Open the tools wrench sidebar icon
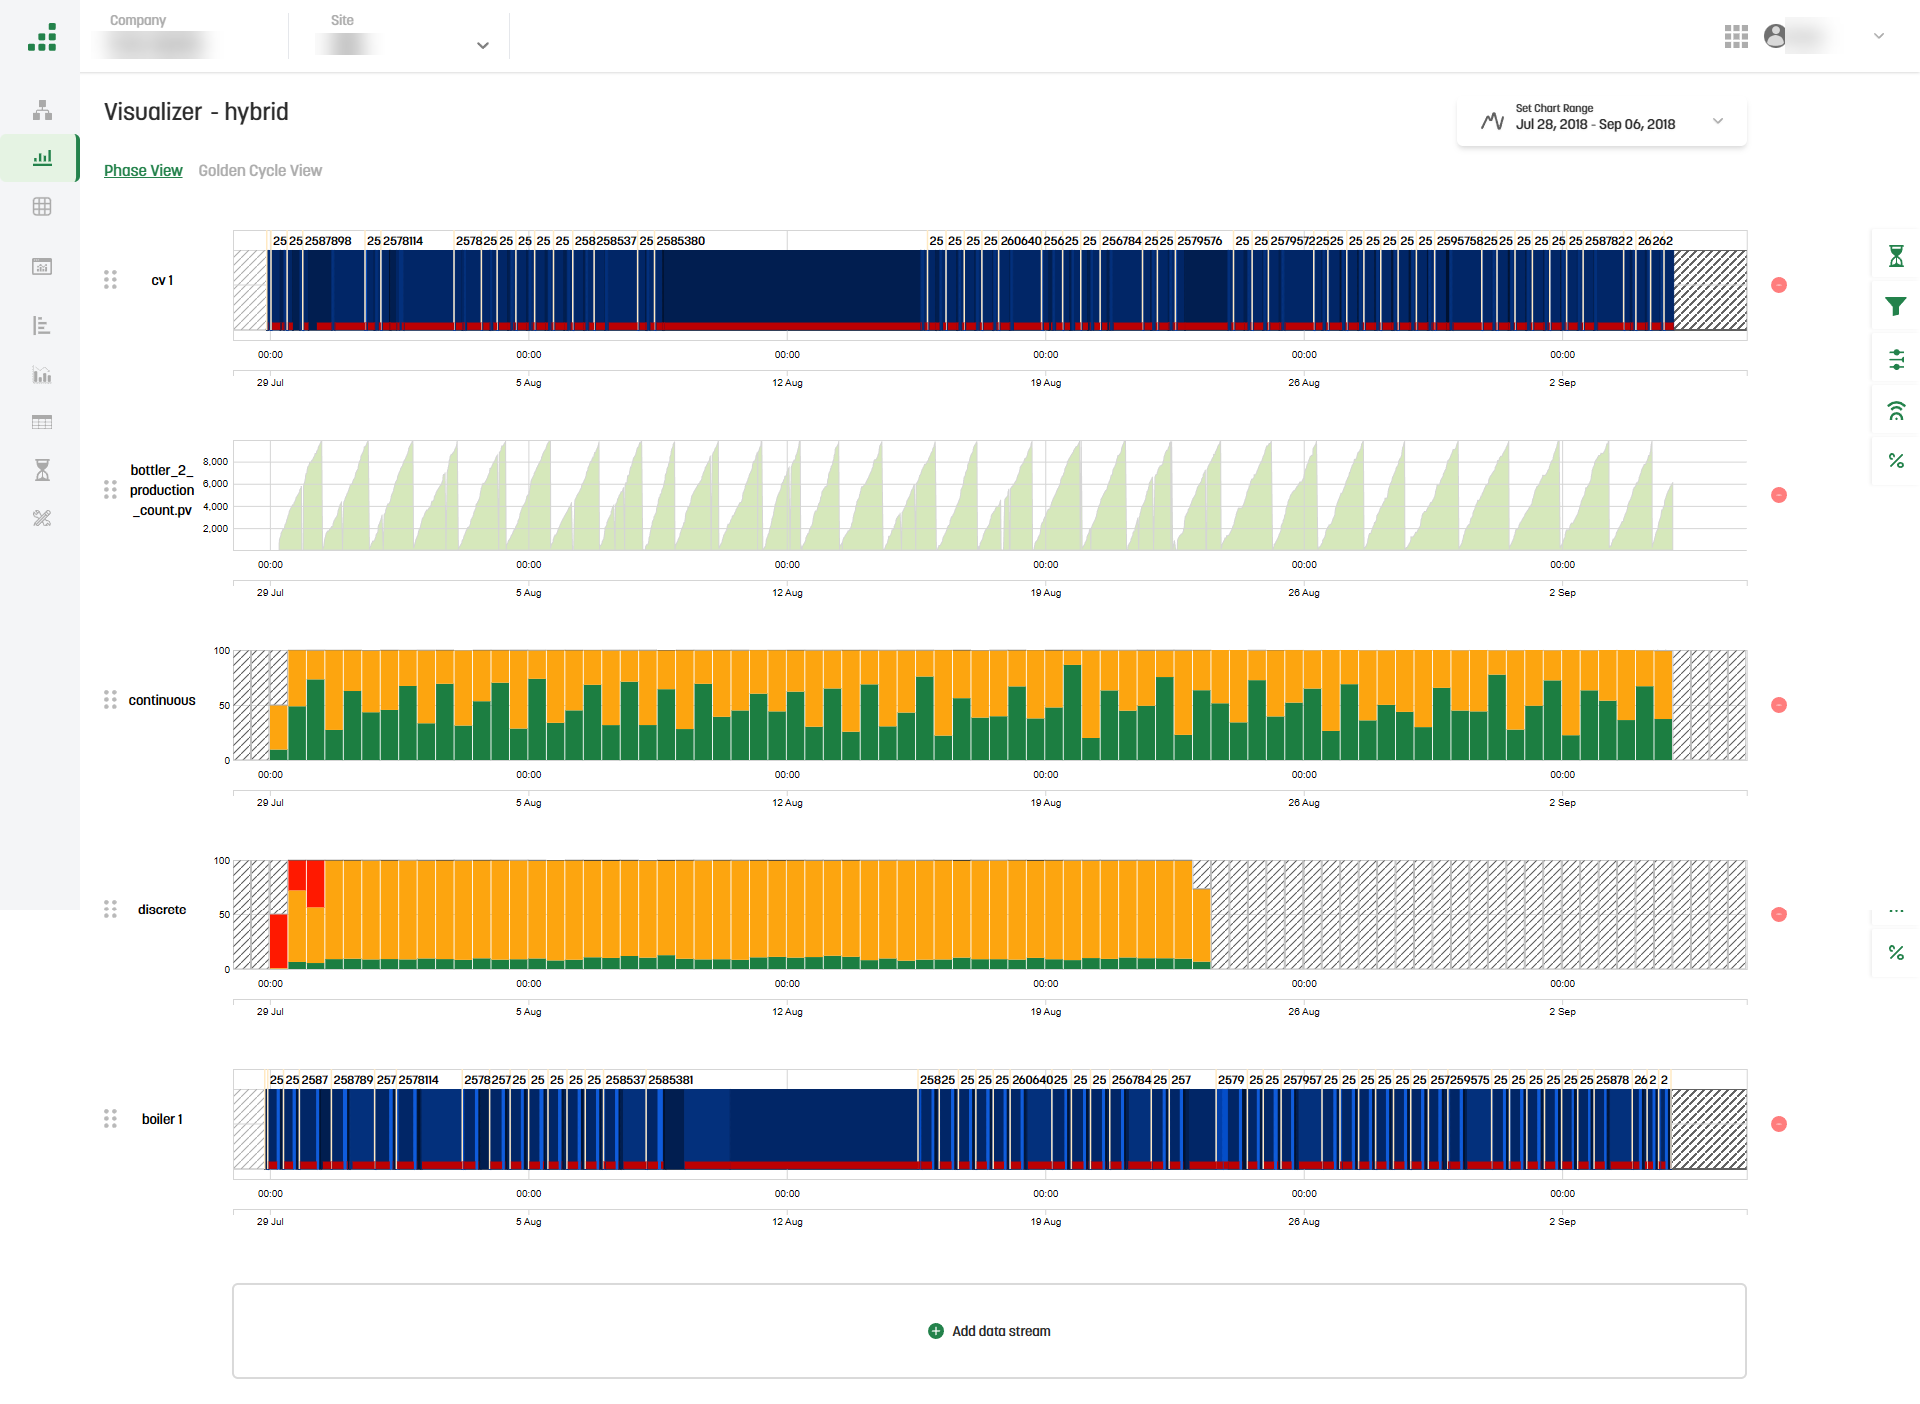 [x=42, y=518]
